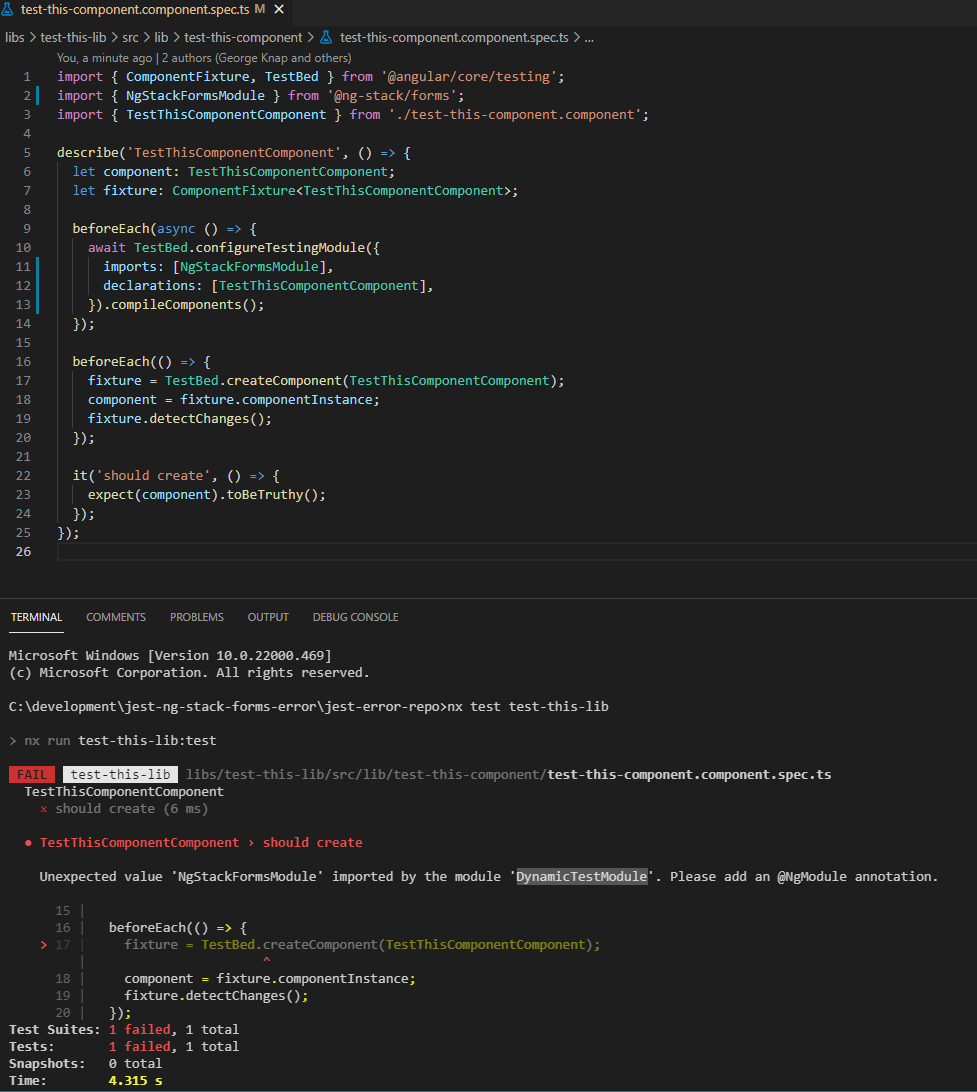Click the Angular icon in the breadcrumb bar

pos(327,37)
